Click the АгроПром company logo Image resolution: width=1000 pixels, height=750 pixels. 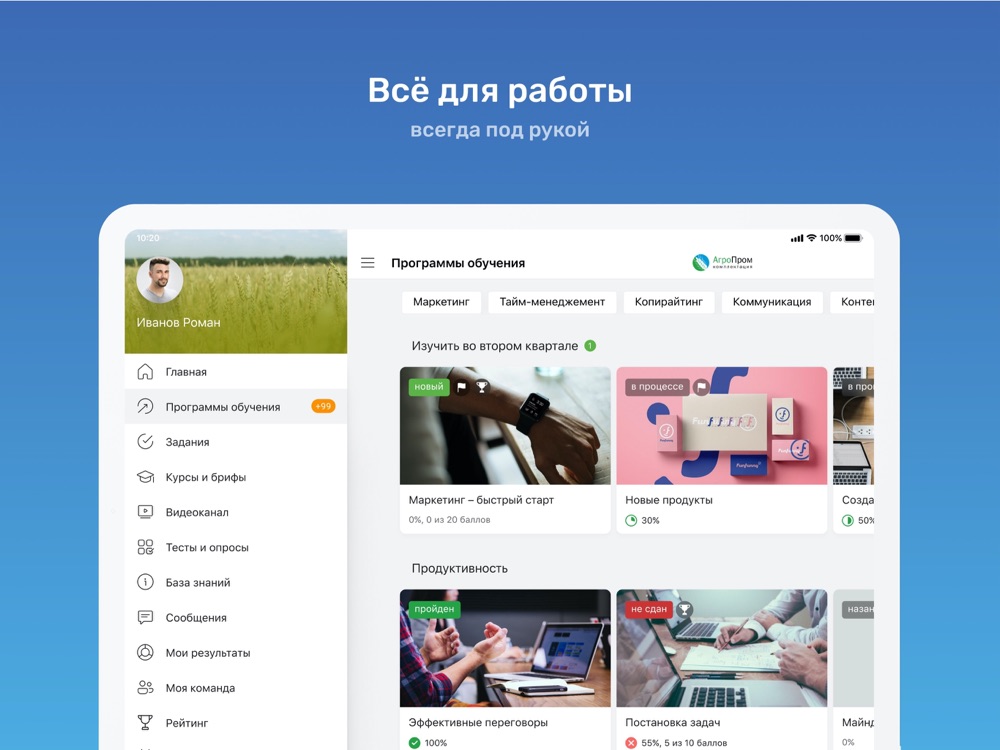point(723,261)
